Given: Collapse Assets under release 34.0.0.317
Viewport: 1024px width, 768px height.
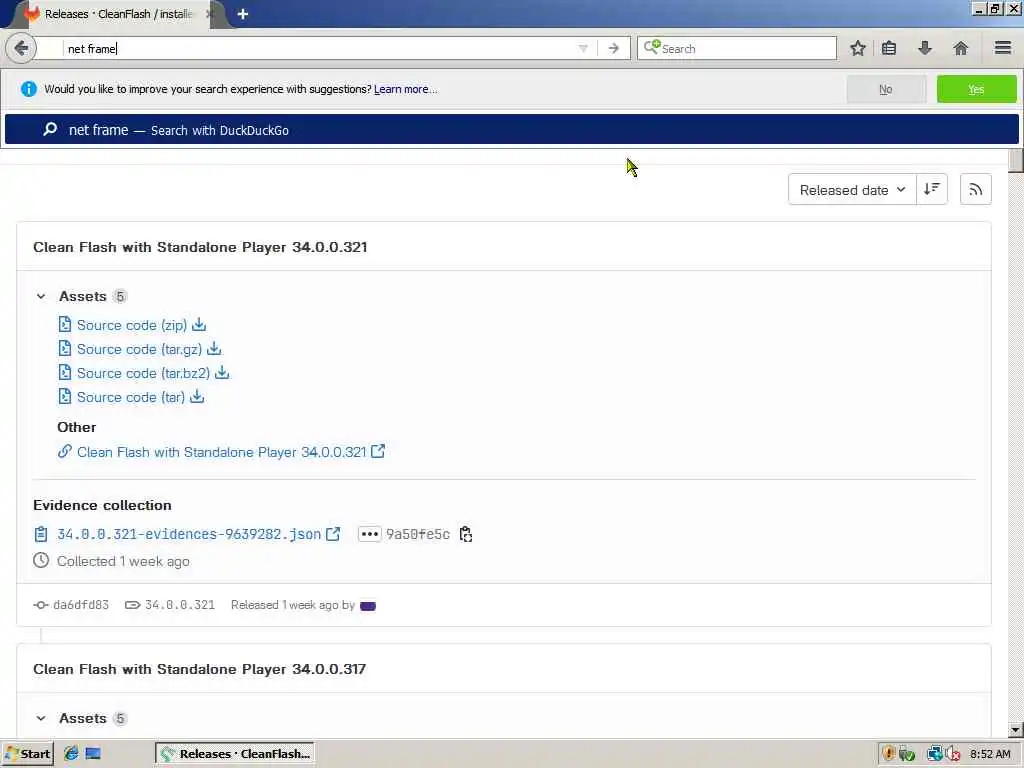Looking at the screenshot, I should click(x=41, y=718).
